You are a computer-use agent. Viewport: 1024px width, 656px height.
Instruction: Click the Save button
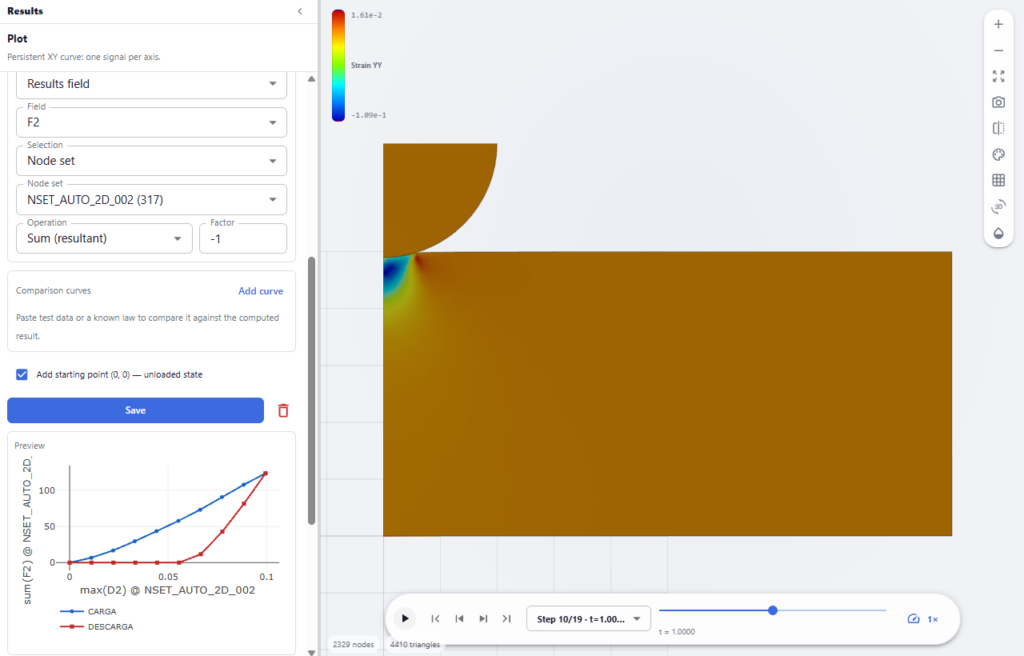(x=135, y=410)
